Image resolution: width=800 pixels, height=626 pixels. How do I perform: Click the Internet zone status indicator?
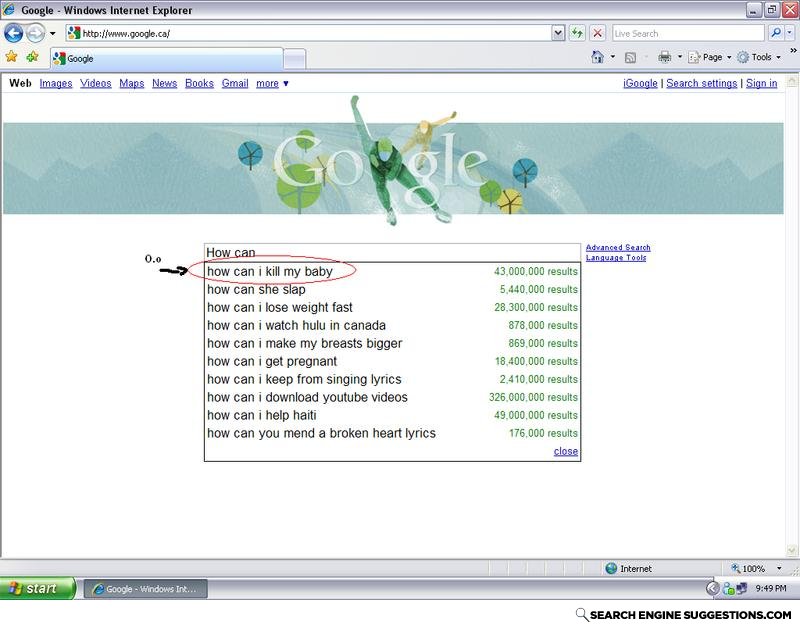(628, 568)
